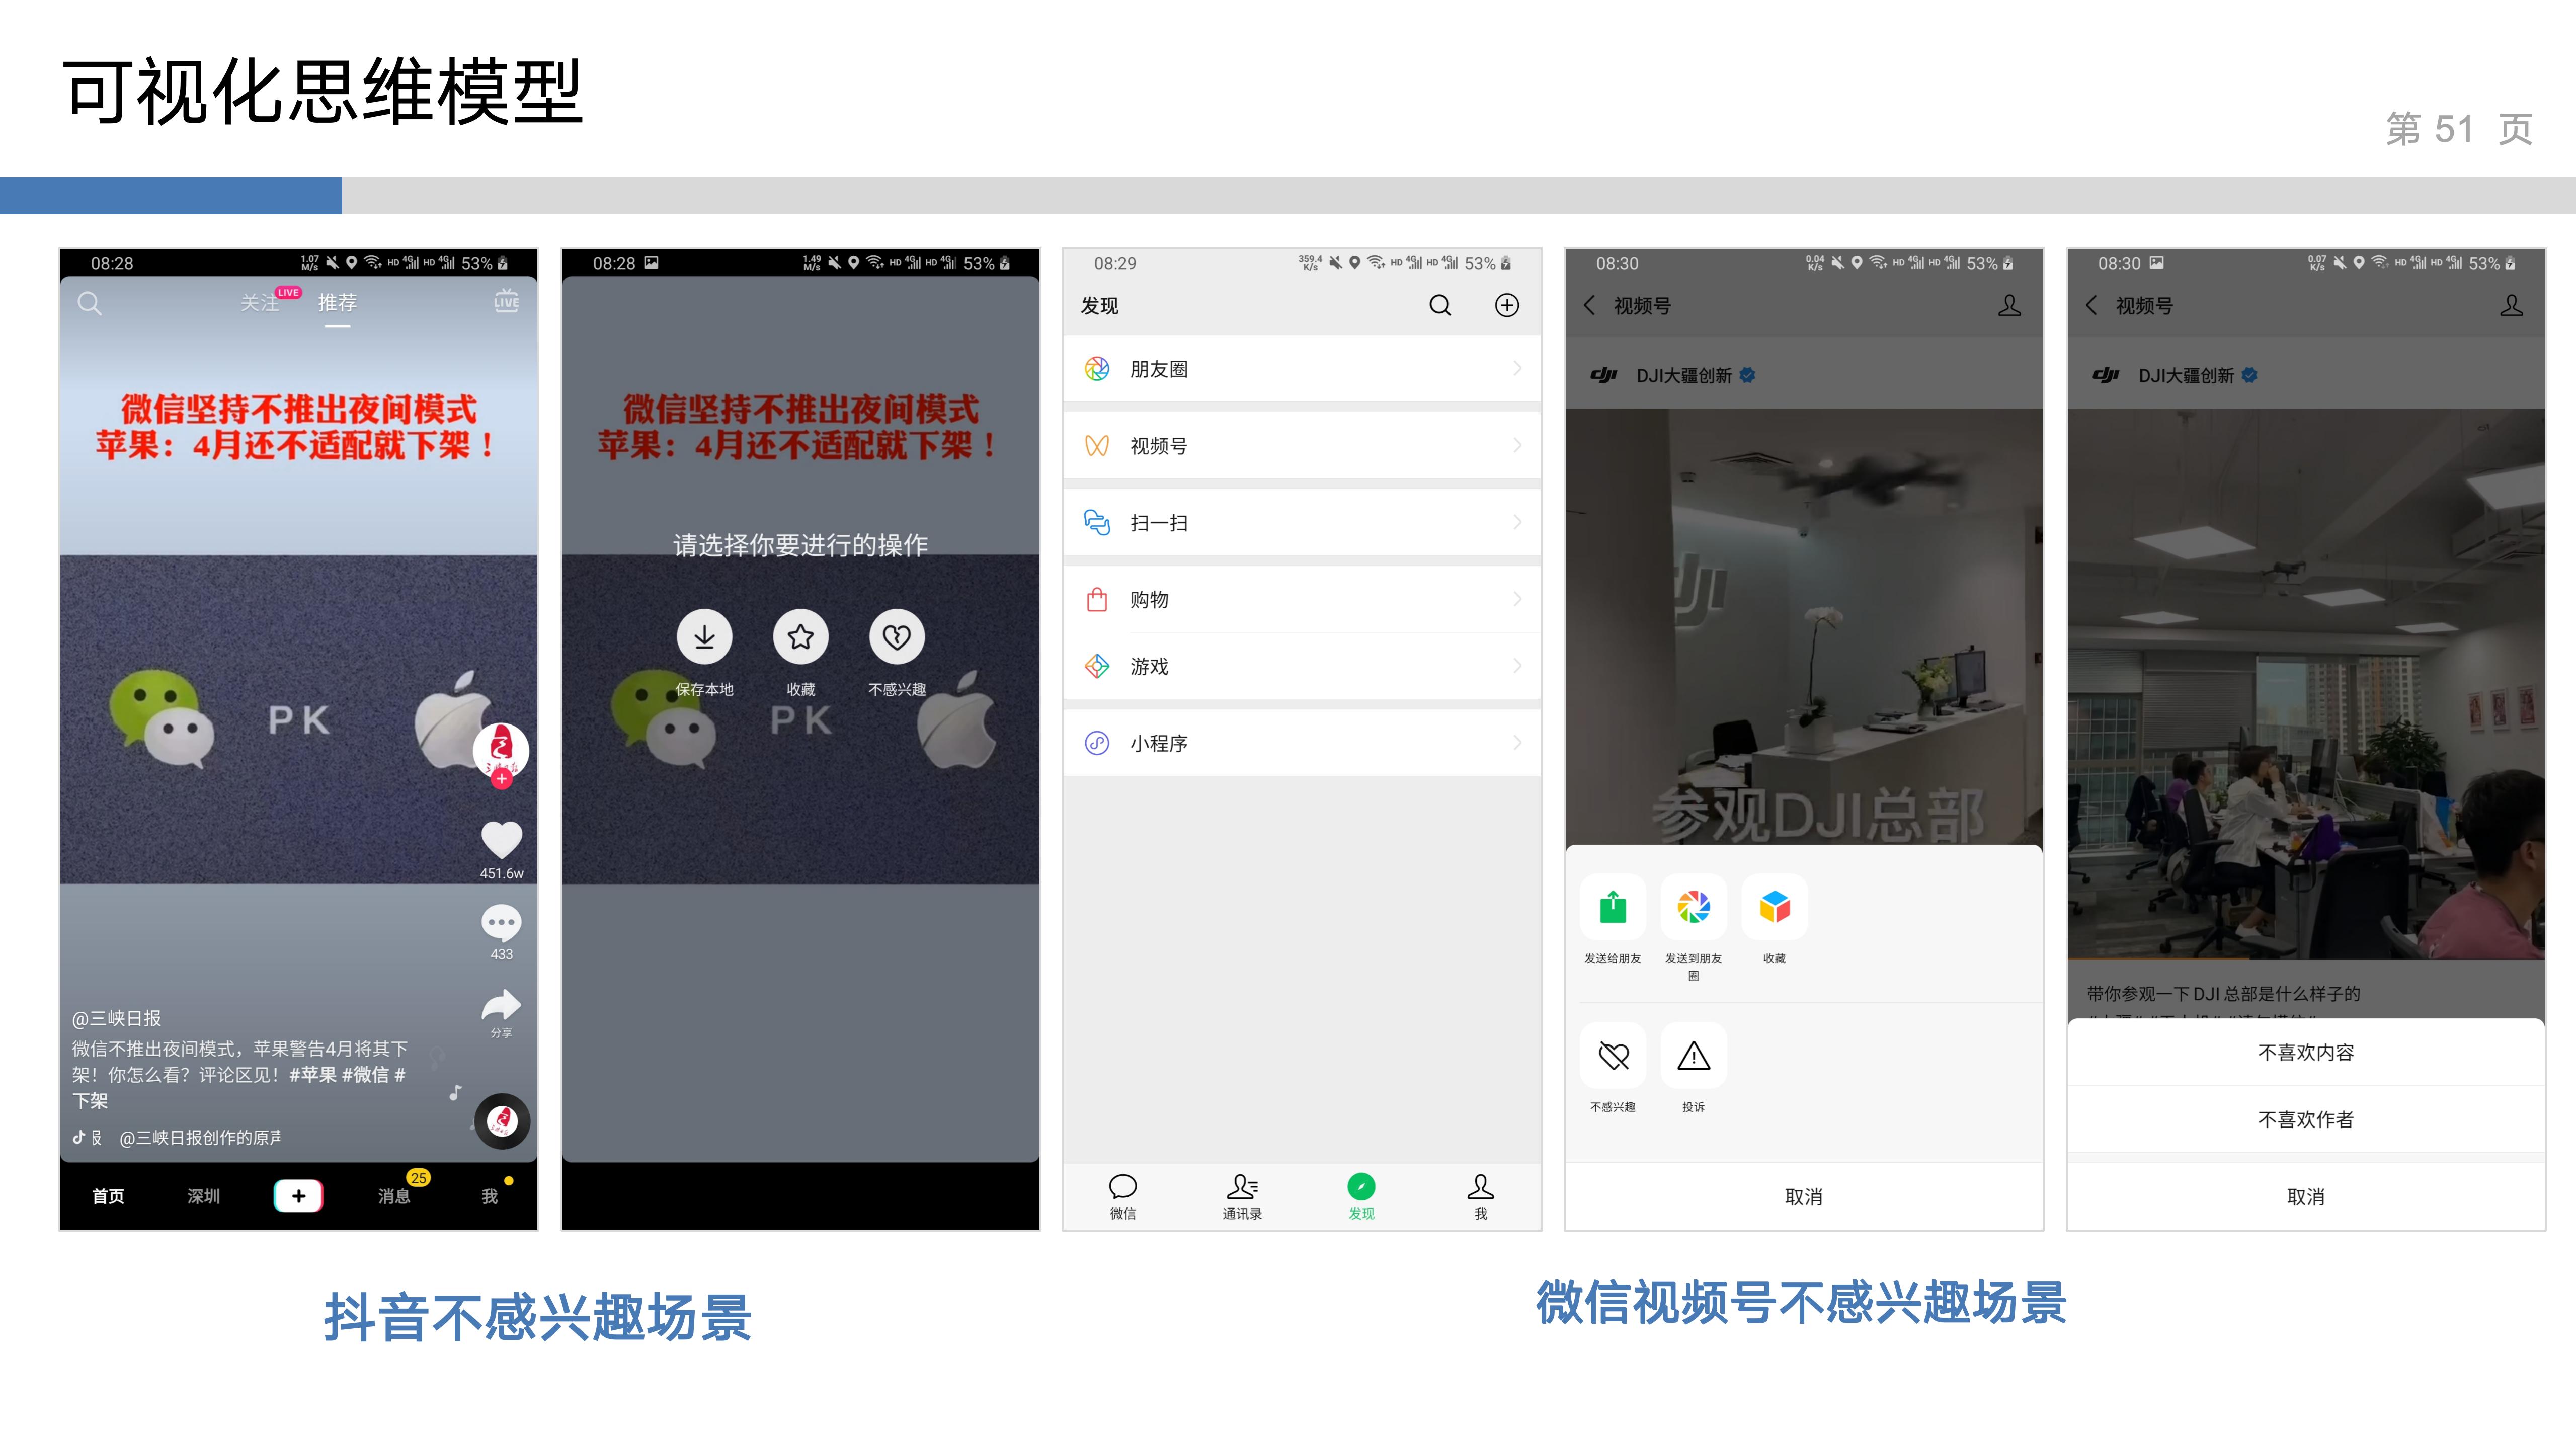Tap the 不感兴趣 broken heart icon in Douyin
Screen dimensions: 2576x1449
(896, 637)
